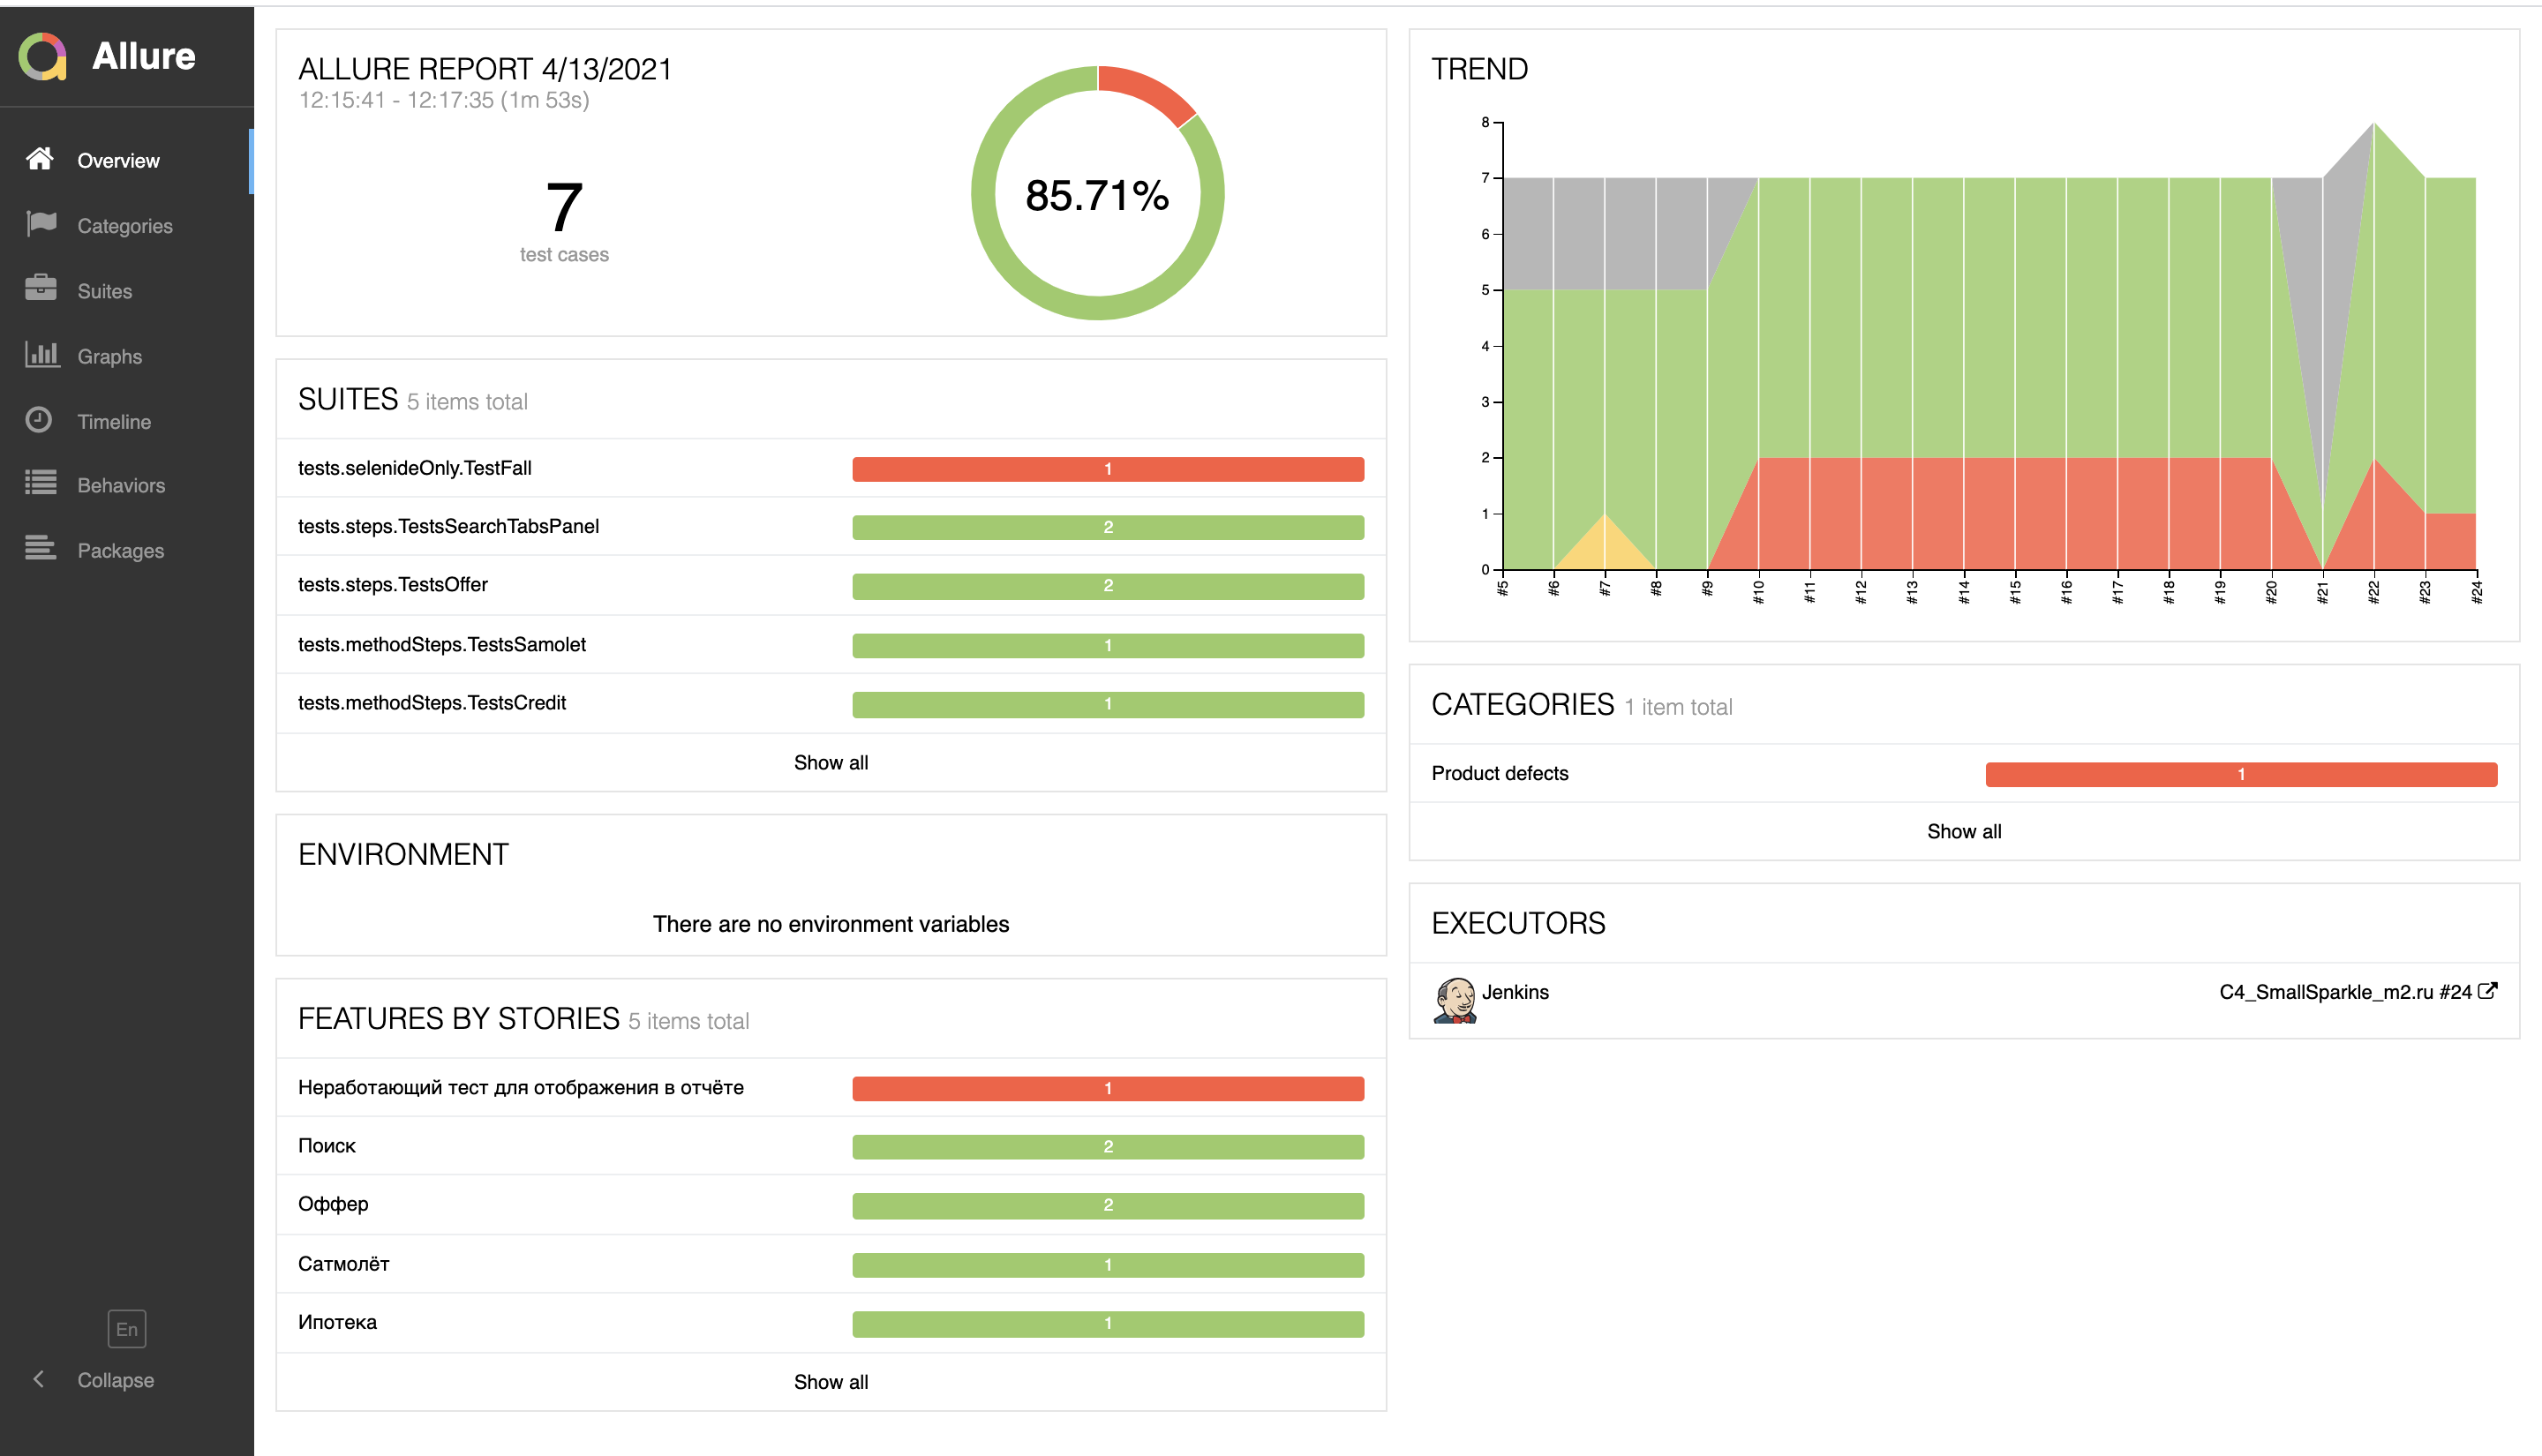Click Show all under Categories

(x=1964, y=832)
